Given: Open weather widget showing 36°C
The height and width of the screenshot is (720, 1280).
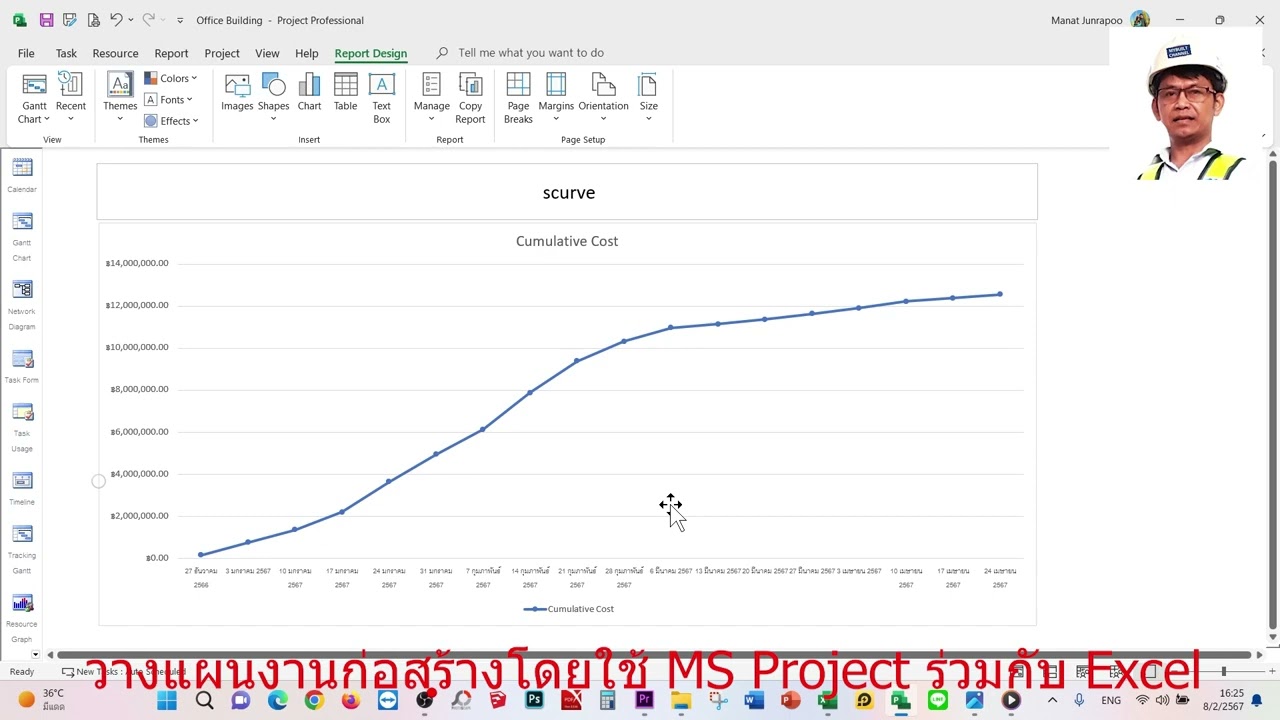Looking at the screenshot, I should pyautogui.click(x=42, y=699).
